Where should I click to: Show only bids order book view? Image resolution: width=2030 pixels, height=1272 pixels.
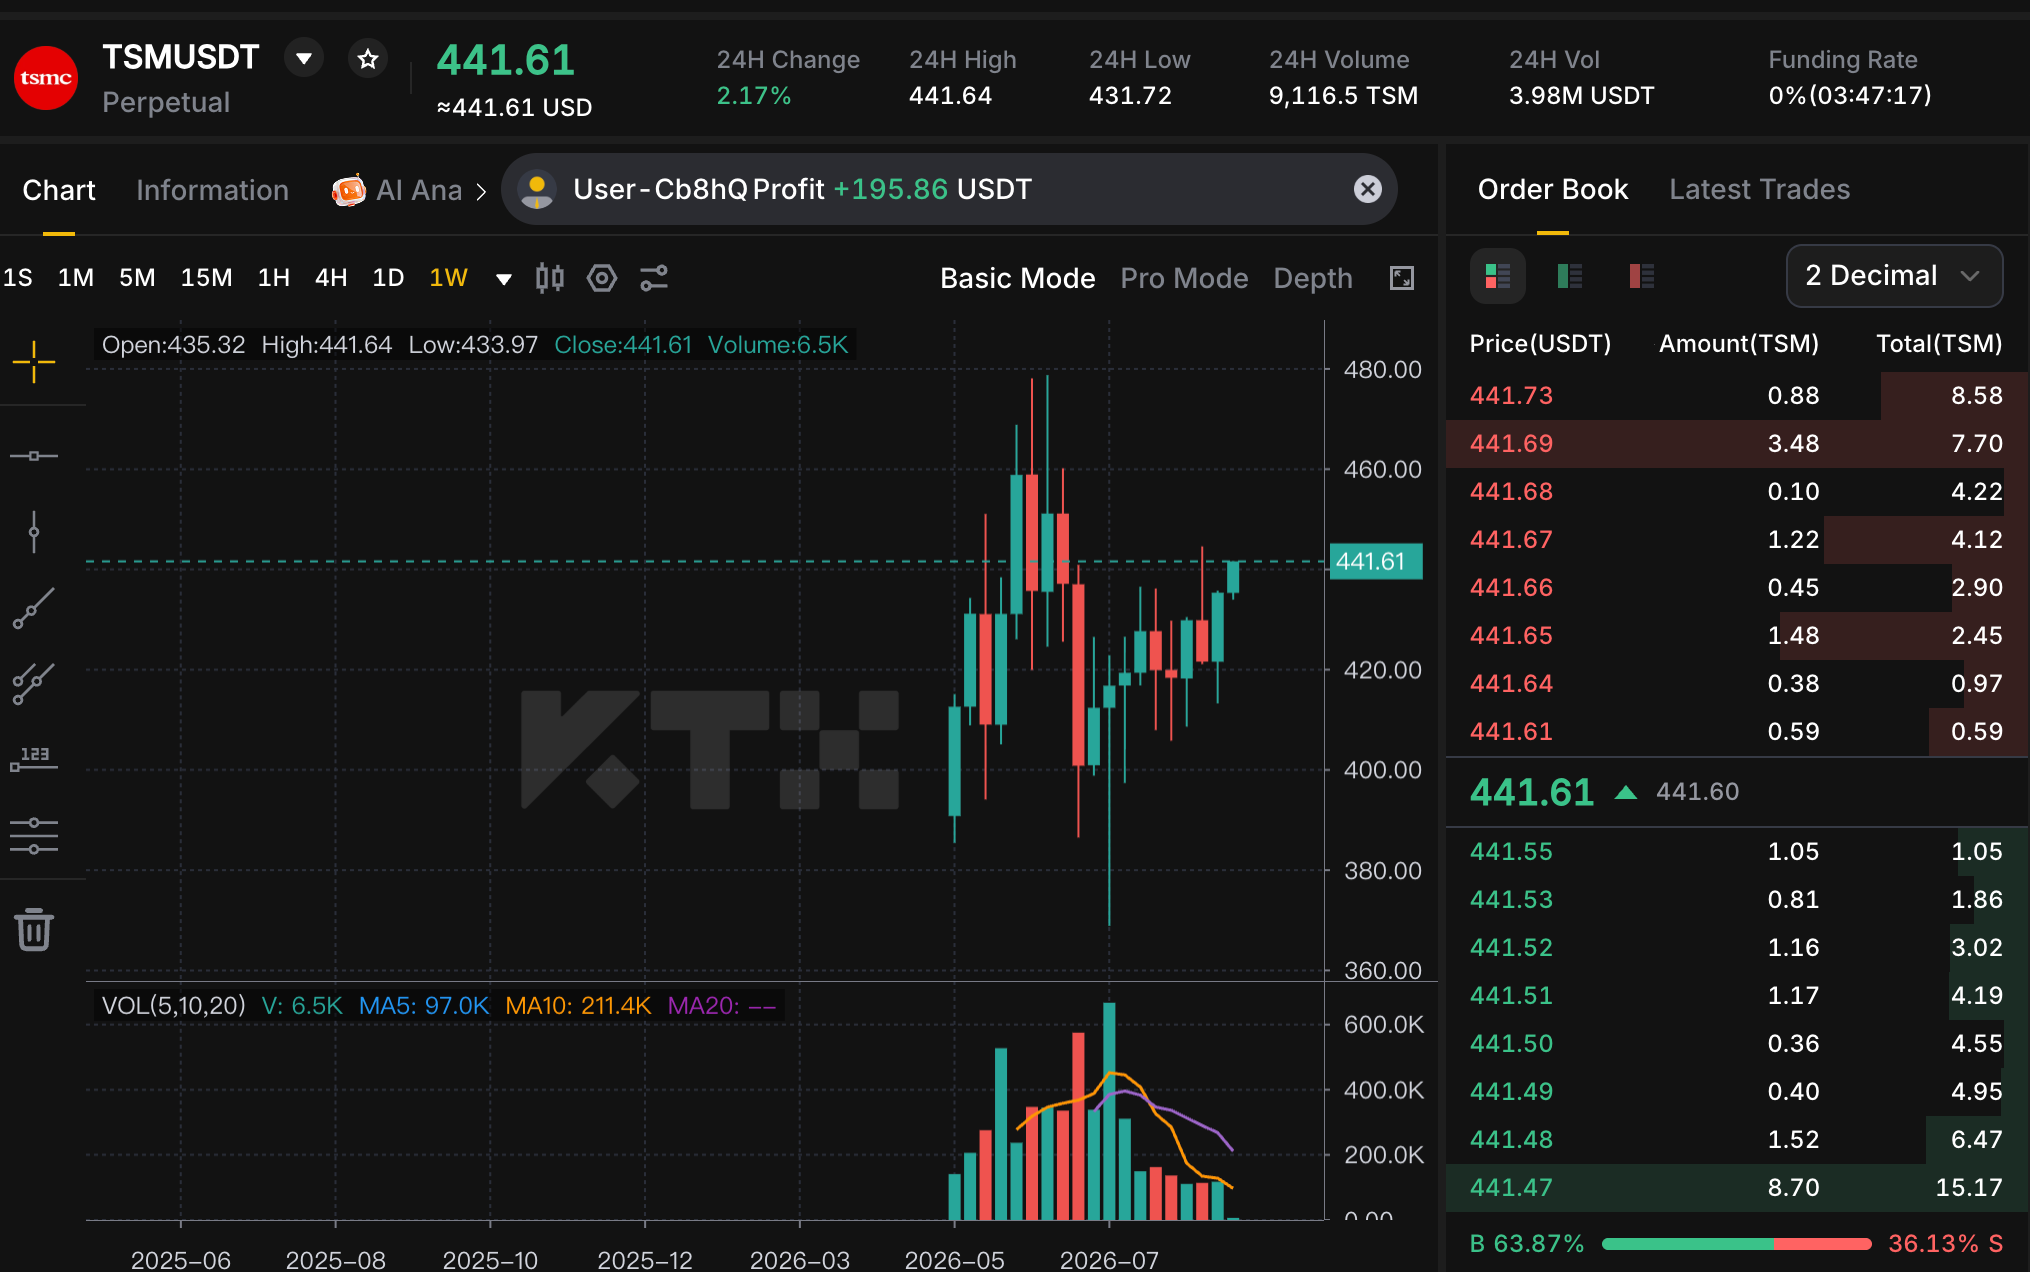click(x=1570, y=276)
